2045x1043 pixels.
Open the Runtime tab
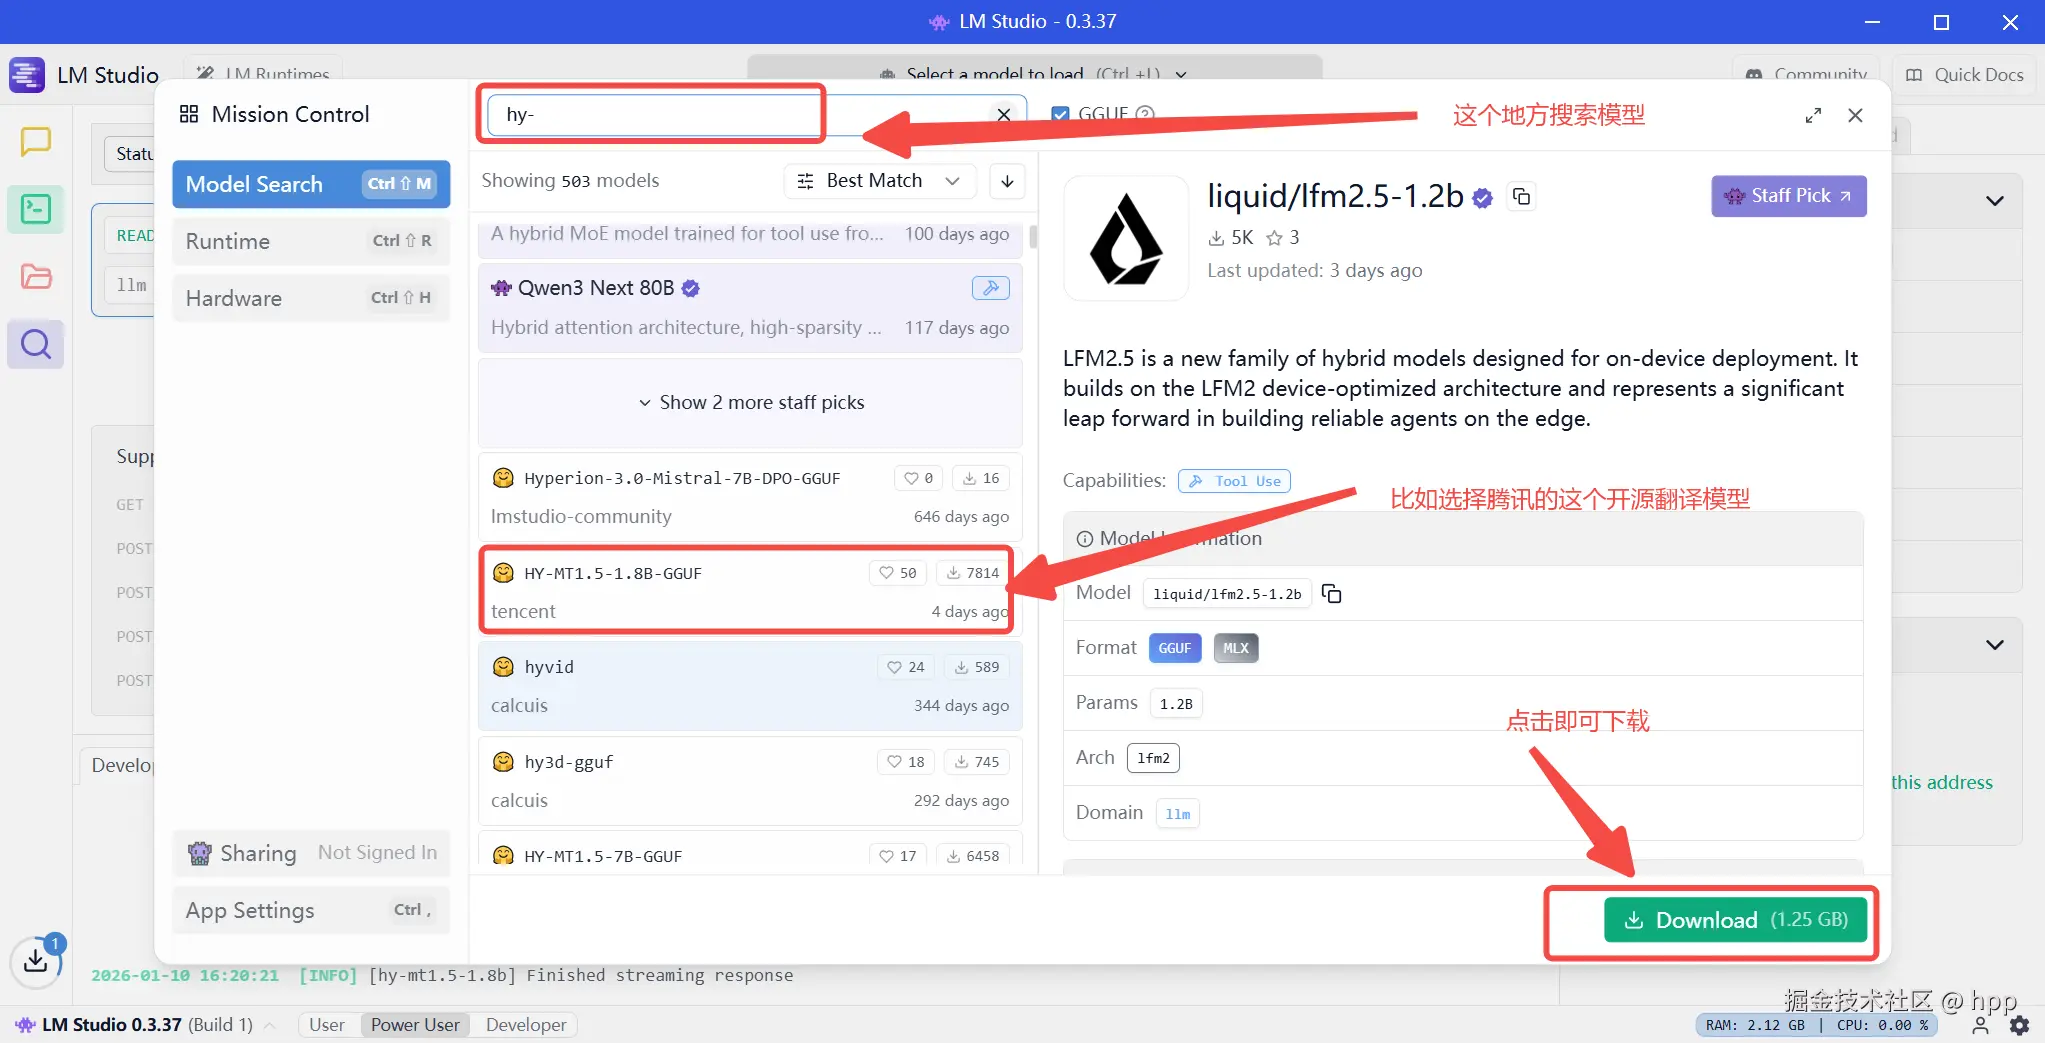point(311,241)
